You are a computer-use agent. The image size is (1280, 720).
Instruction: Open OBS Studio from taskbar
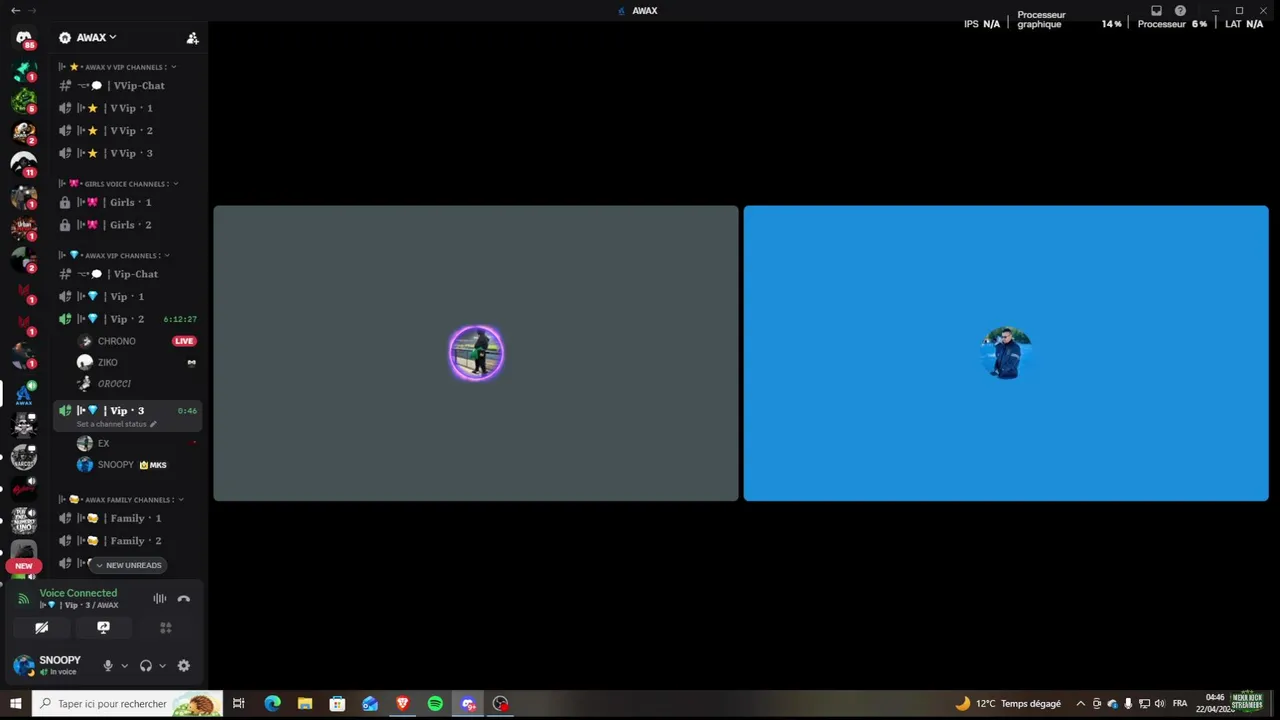click(x=500, y=704)
